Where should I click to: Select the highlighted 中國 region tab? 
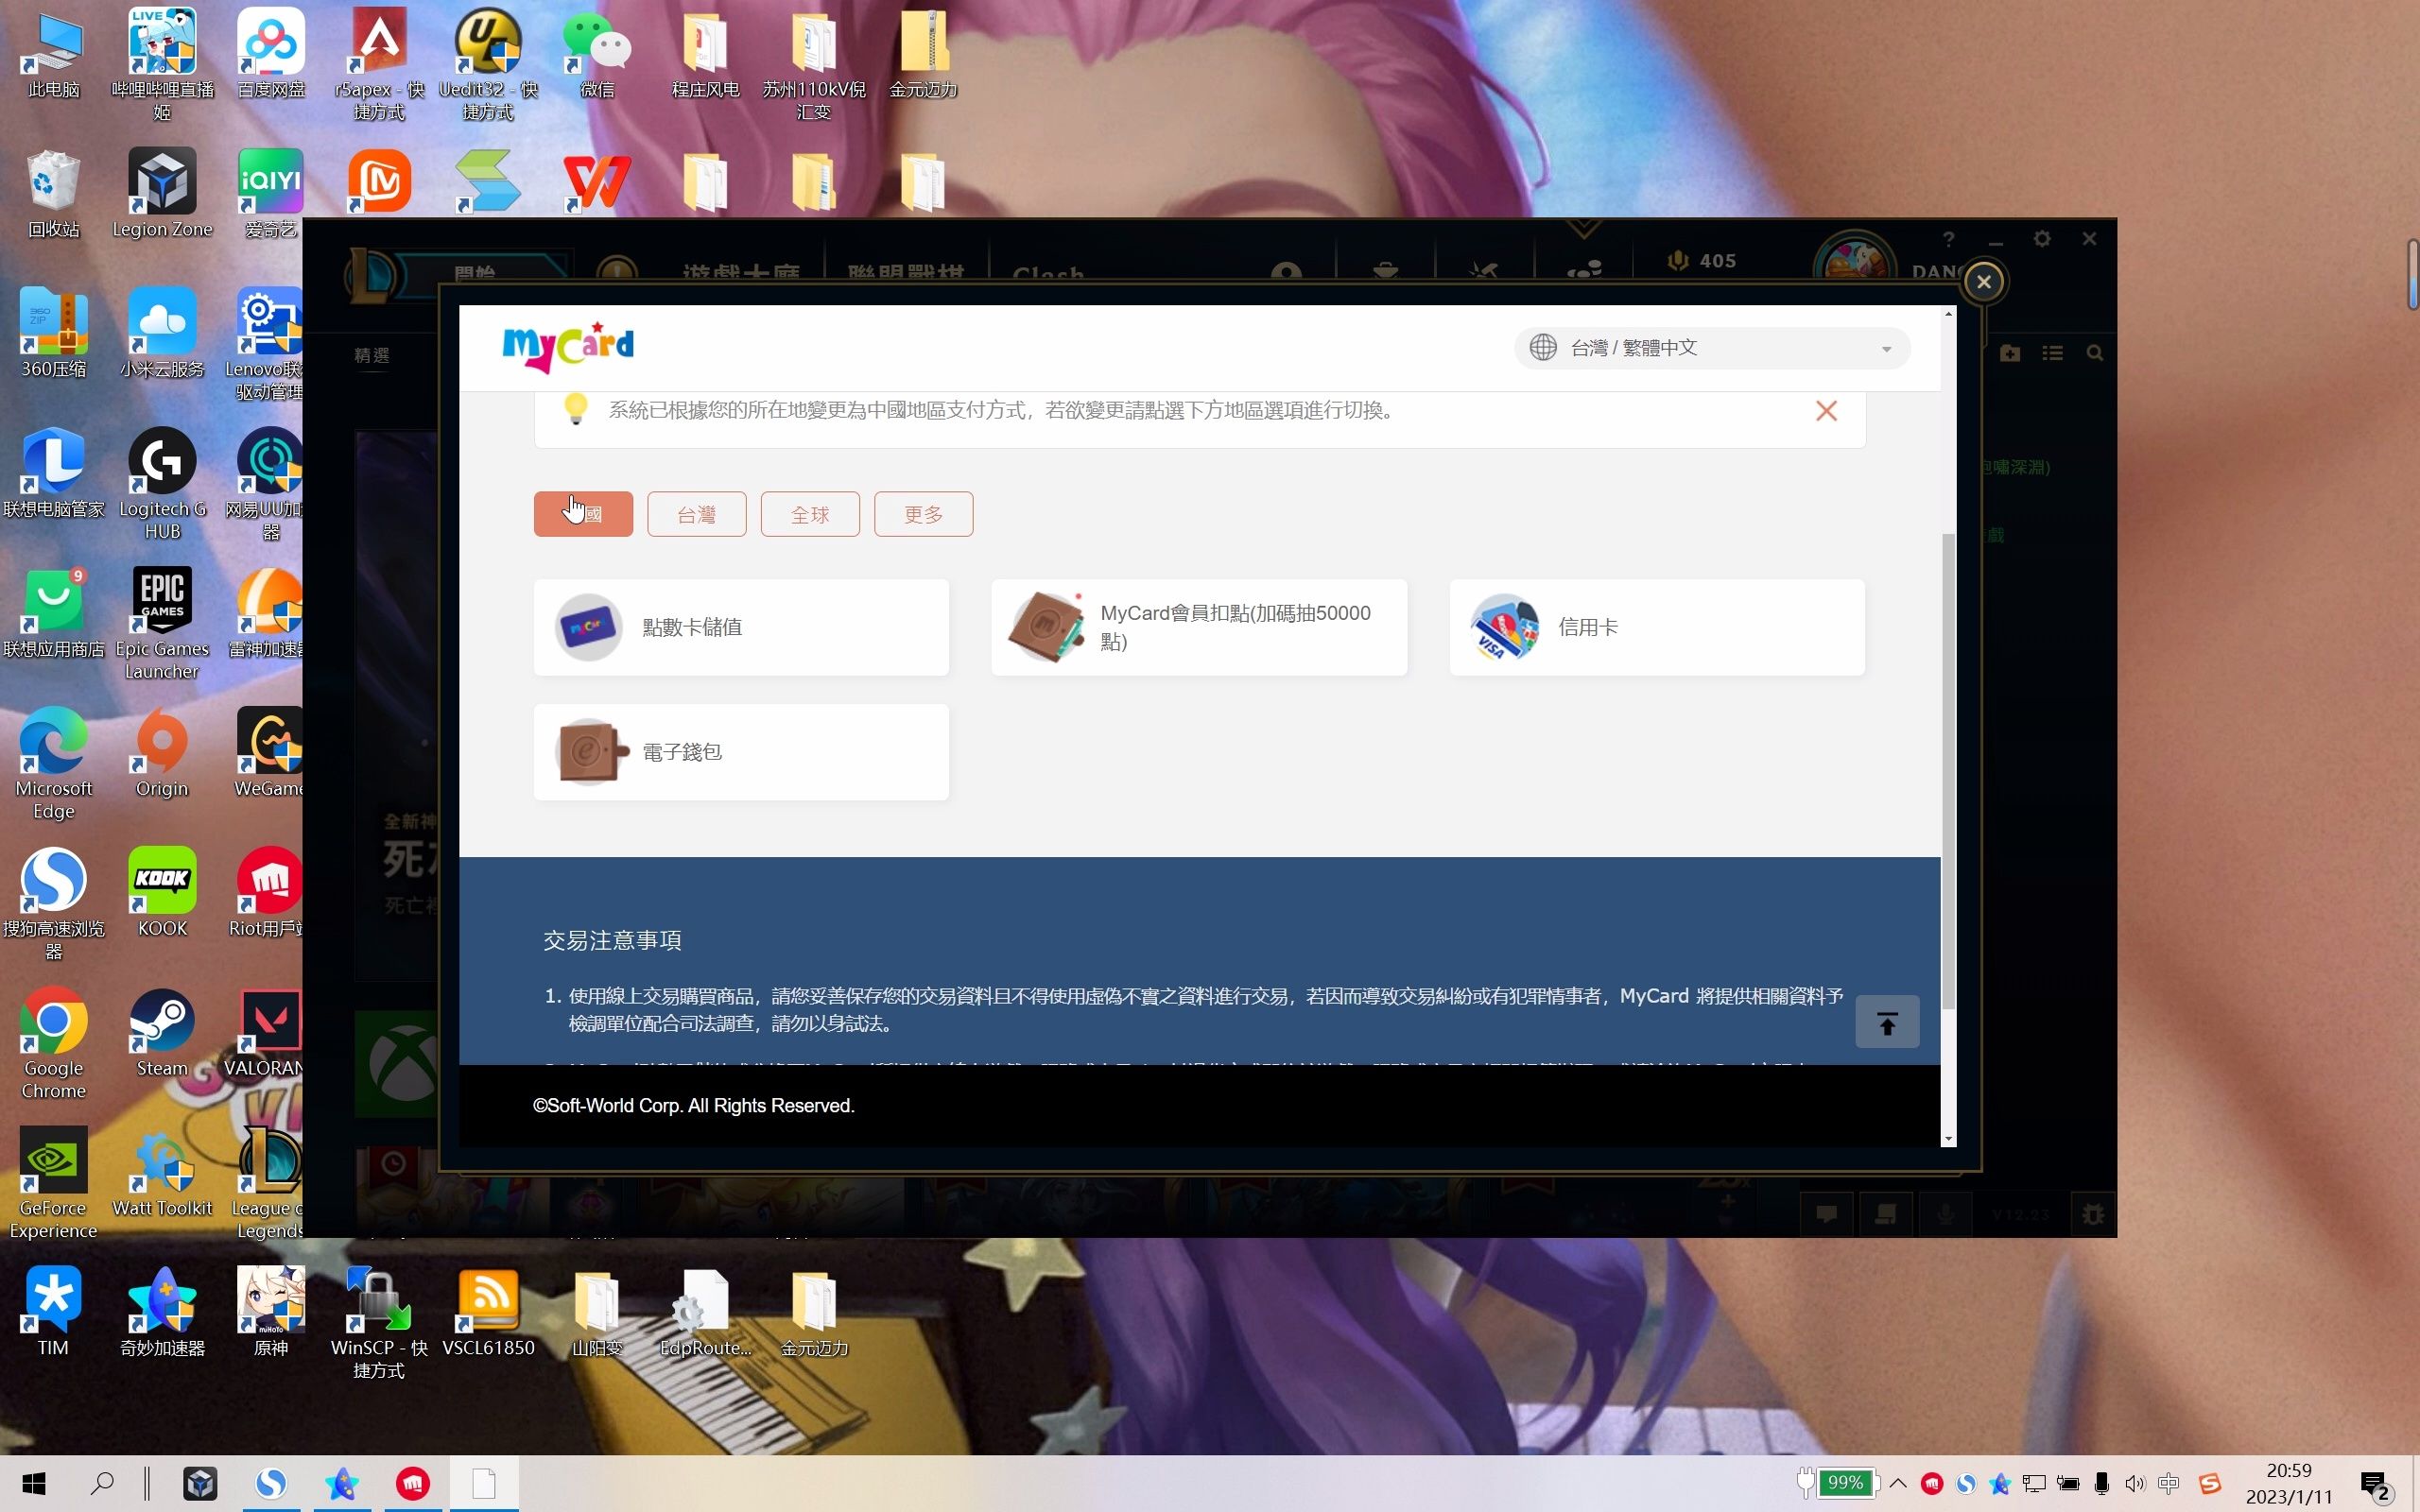click(583, 514)
